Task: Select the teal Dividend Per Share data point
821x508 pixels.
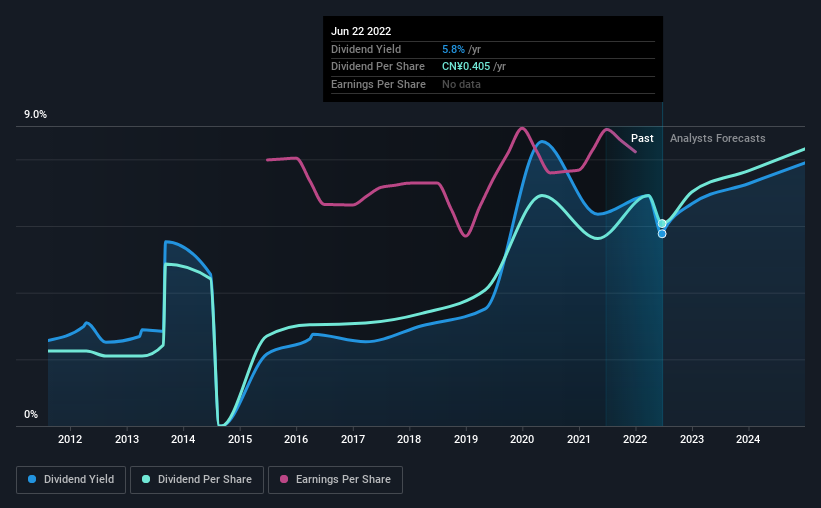Action: (x=662, y=224)
